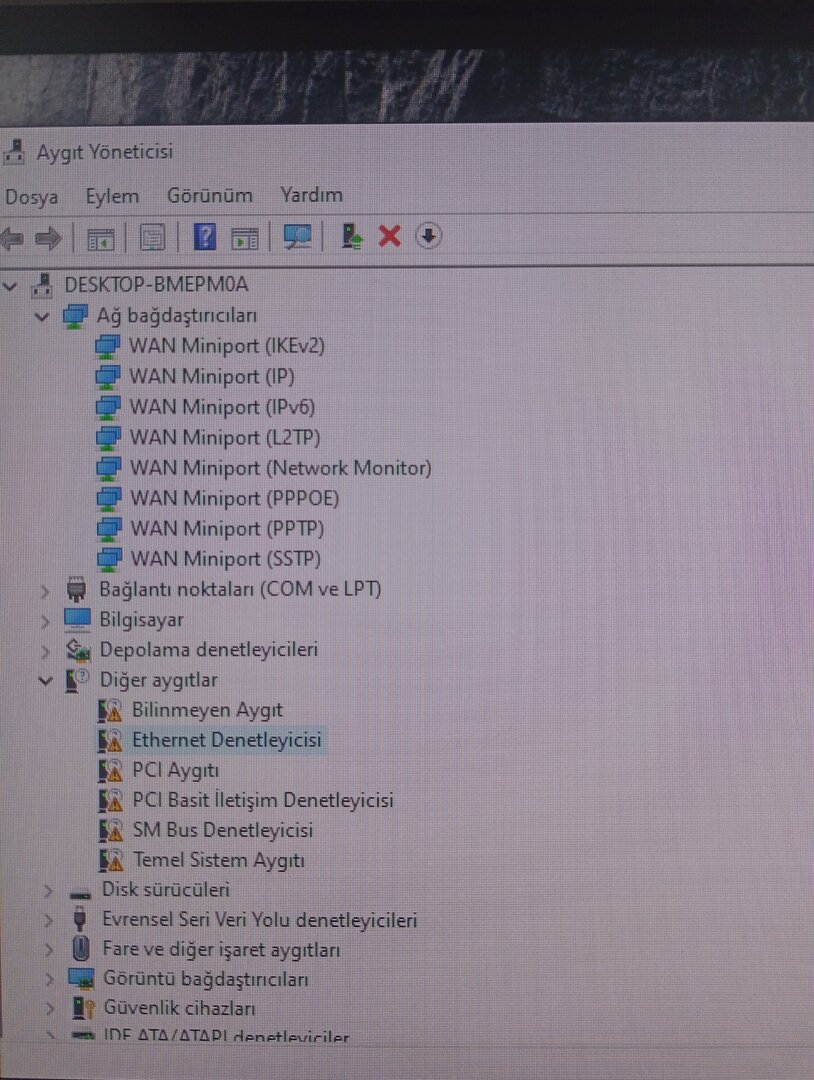814x1080 pixels.
Task: Select the Güvenlik cihazları label
Action: click(x=179, y=1008)
